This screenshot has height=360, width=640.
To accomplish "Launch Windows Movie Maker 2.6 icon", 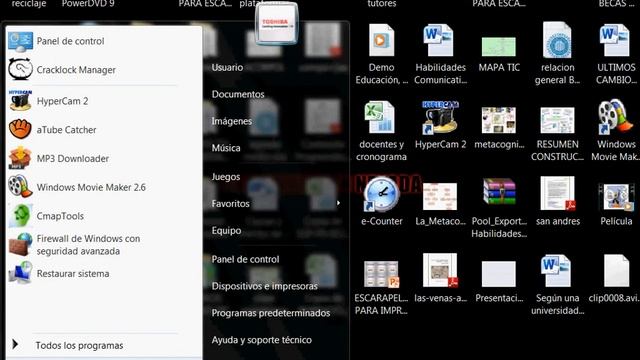I will tap(20, 187).
